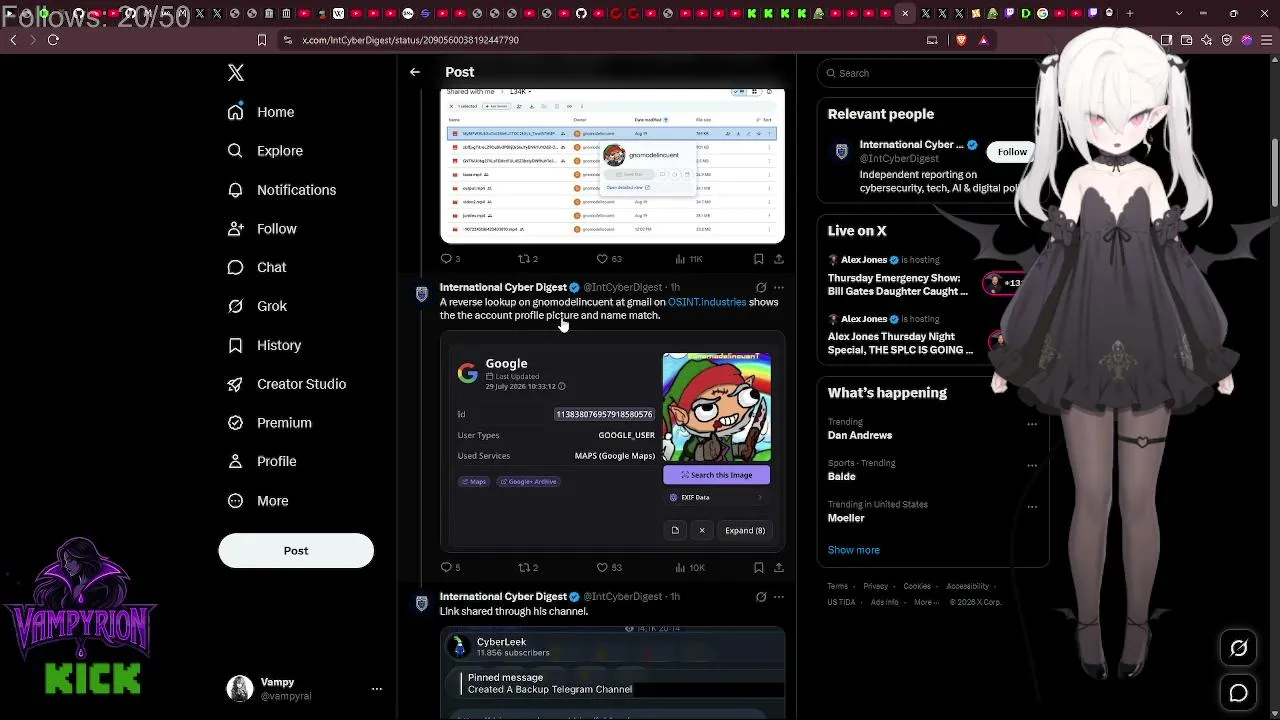Screen dimensions: 1280x720
Task: Go back with the Post arrow
Action: click(415, 72)
